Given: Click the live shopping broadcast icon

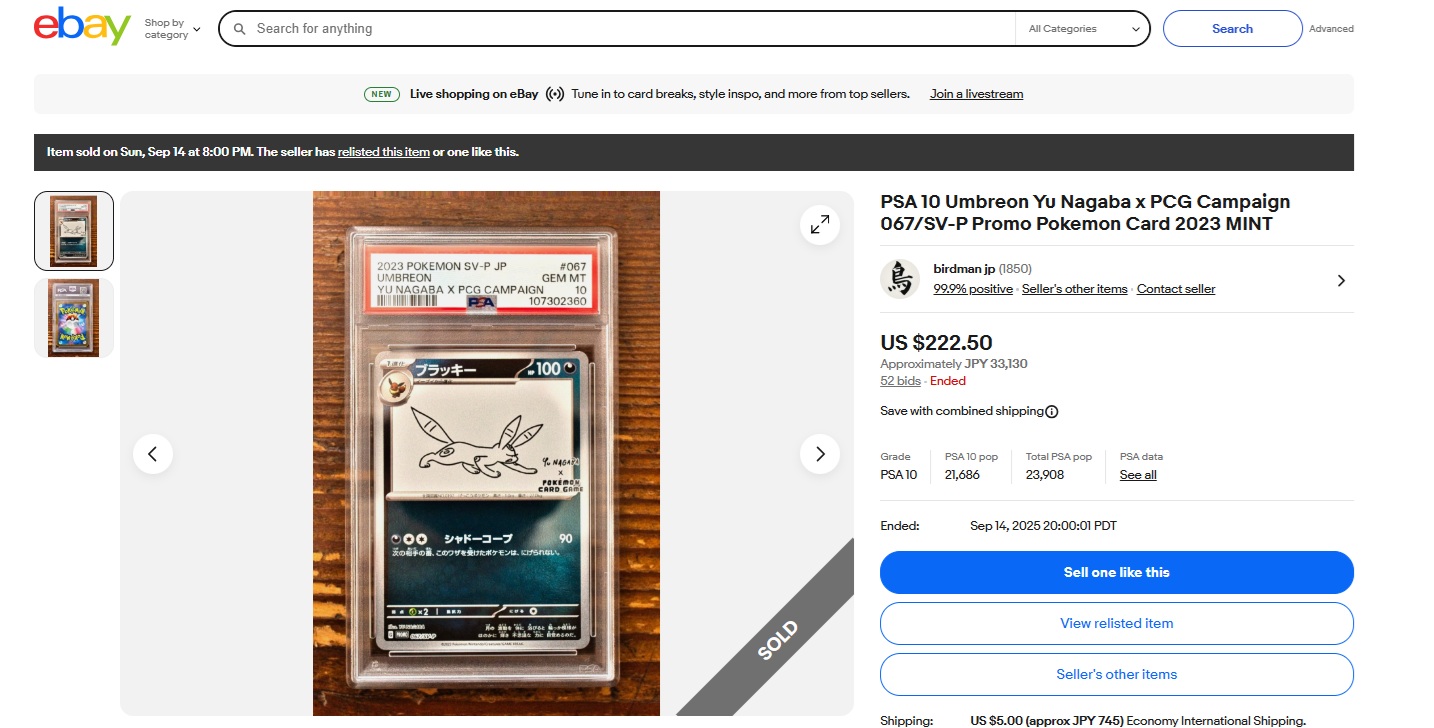Looking at the screenshot, I should pyautogui.click(x=555, y=94).
